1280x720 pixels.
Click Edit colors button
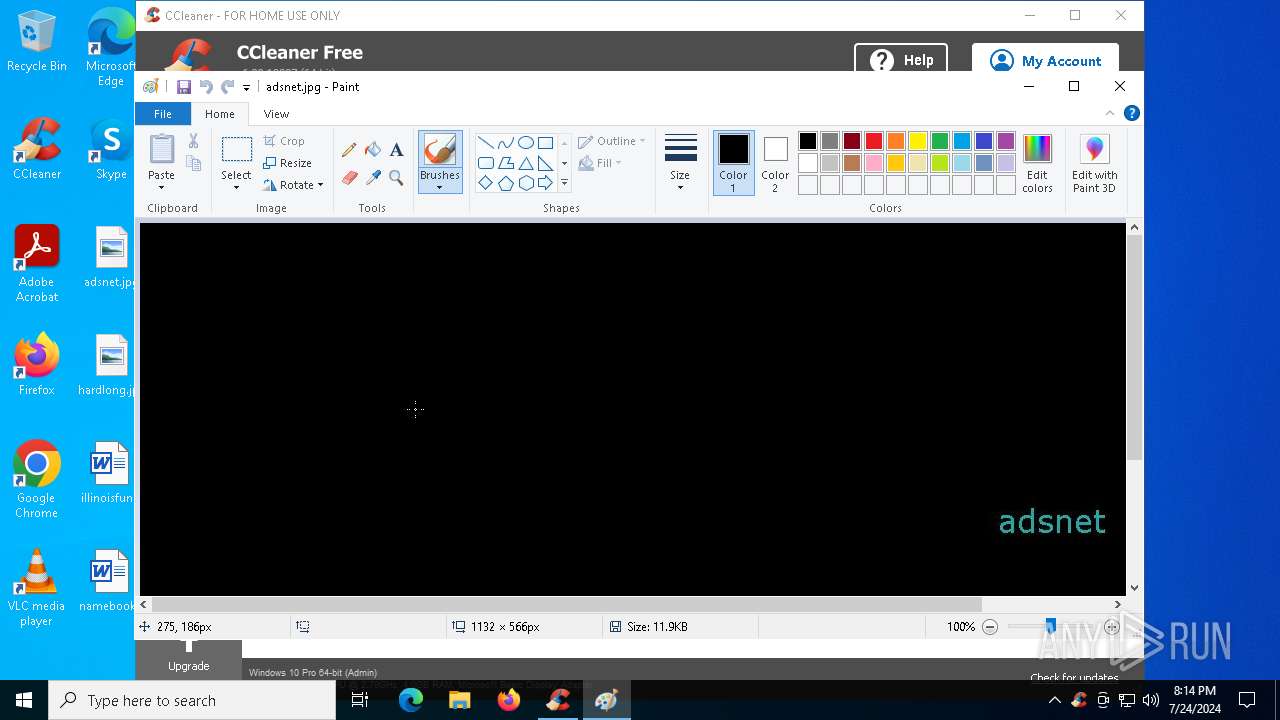(x=1037, y=164)
